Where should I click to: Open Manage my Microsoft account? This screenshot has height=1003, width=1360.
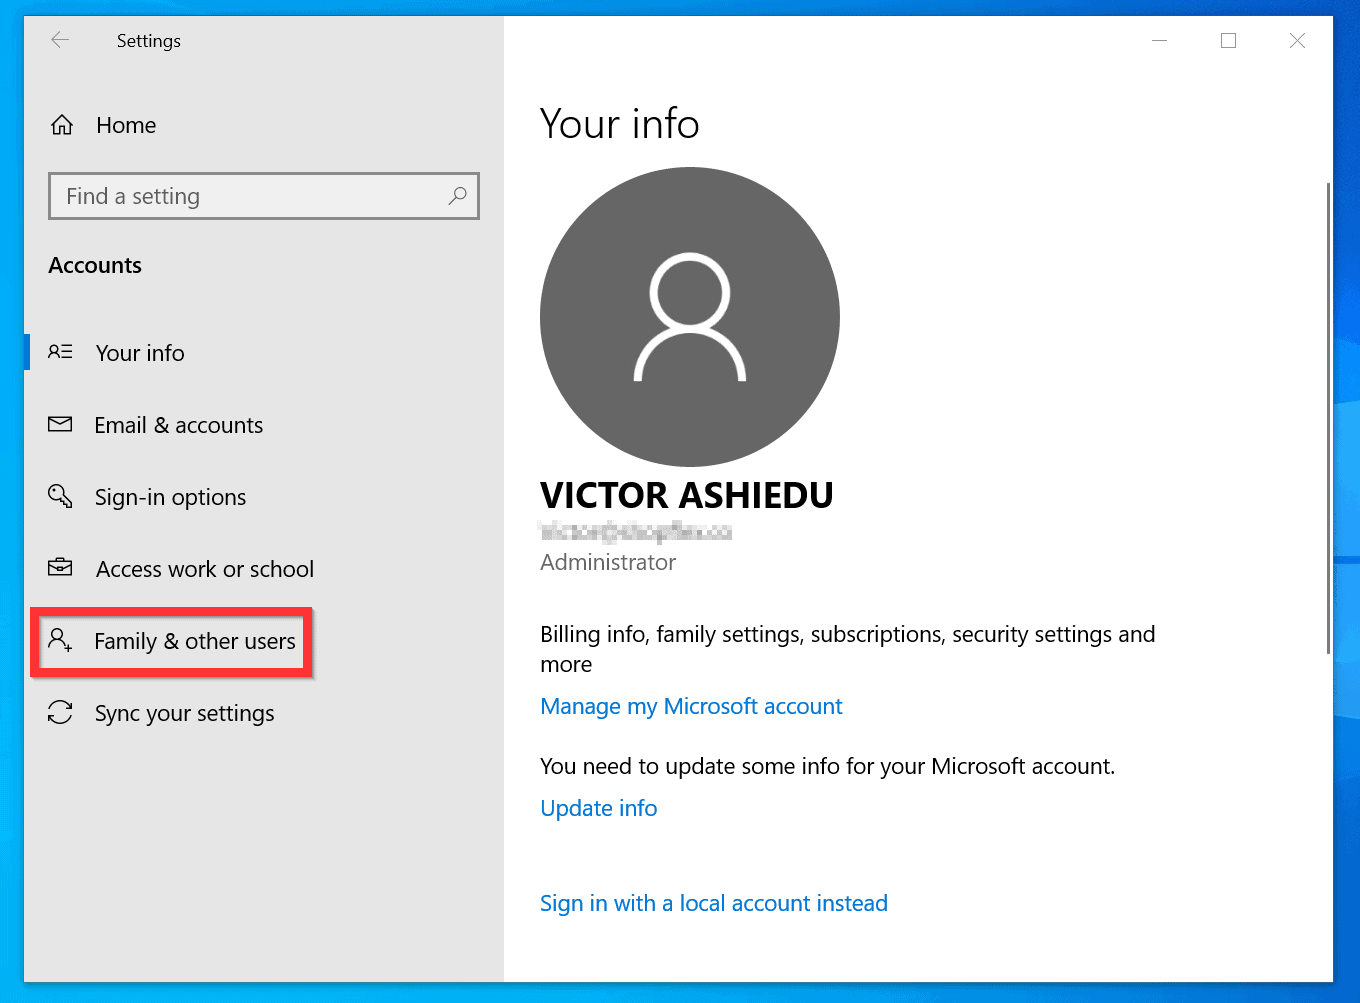click(691, 706)
